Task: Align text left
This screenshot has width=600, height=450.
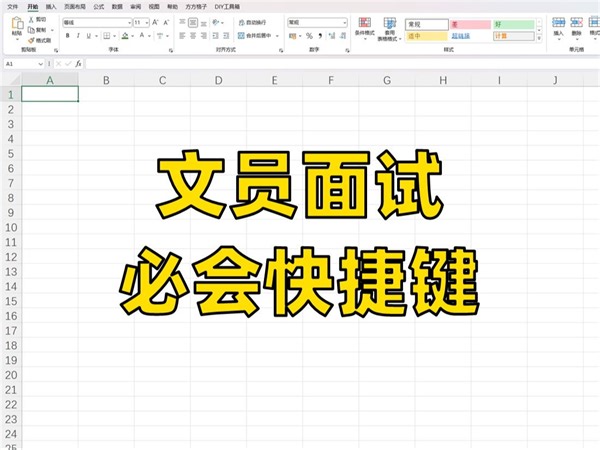Action: pyautogui.click(x=182, y=36)
